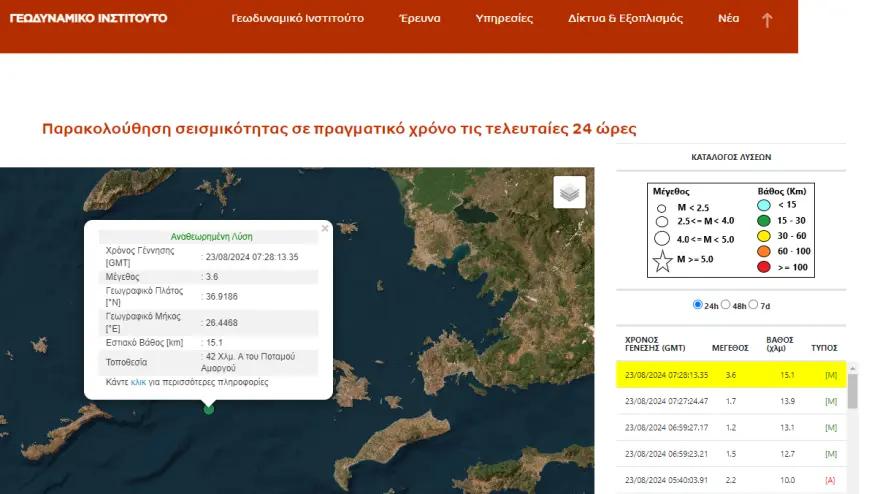
Task: Click the green earthquake marker on map
Action: pyautogui.click(x=208, y=408)
